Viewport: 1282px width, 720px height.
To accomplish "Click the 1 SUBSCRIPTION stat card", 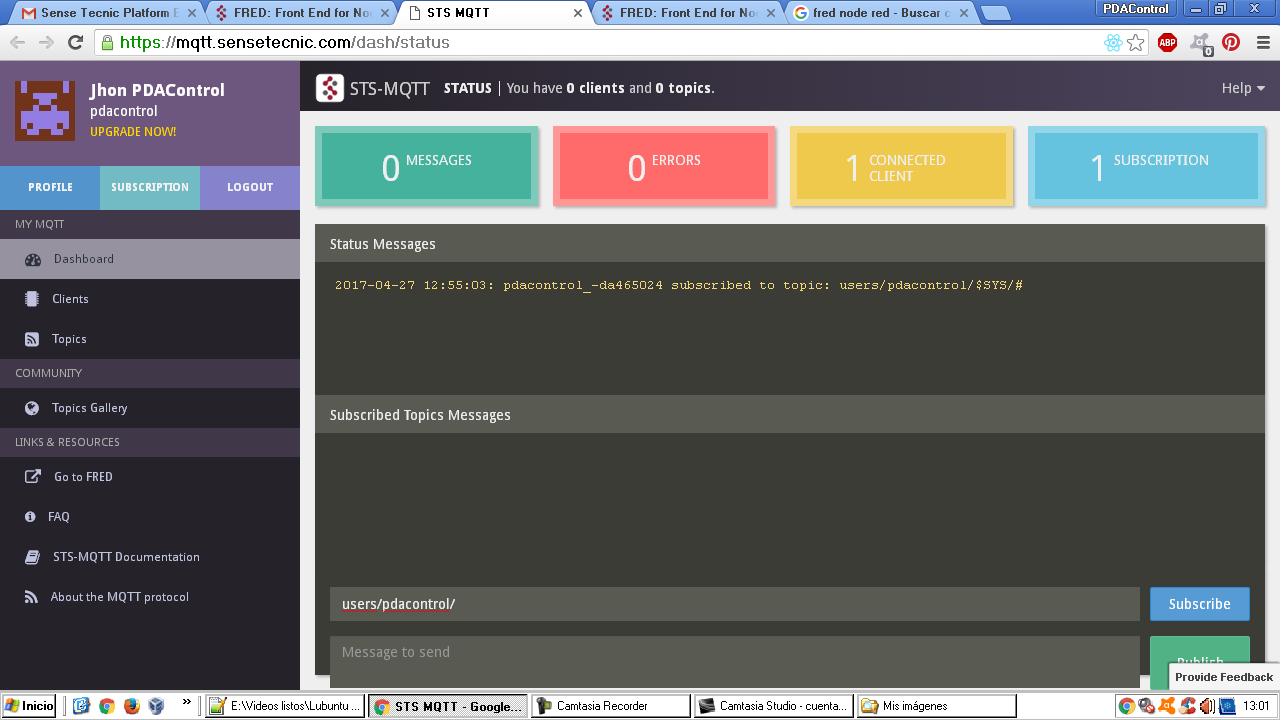I will coord(1146,166).
